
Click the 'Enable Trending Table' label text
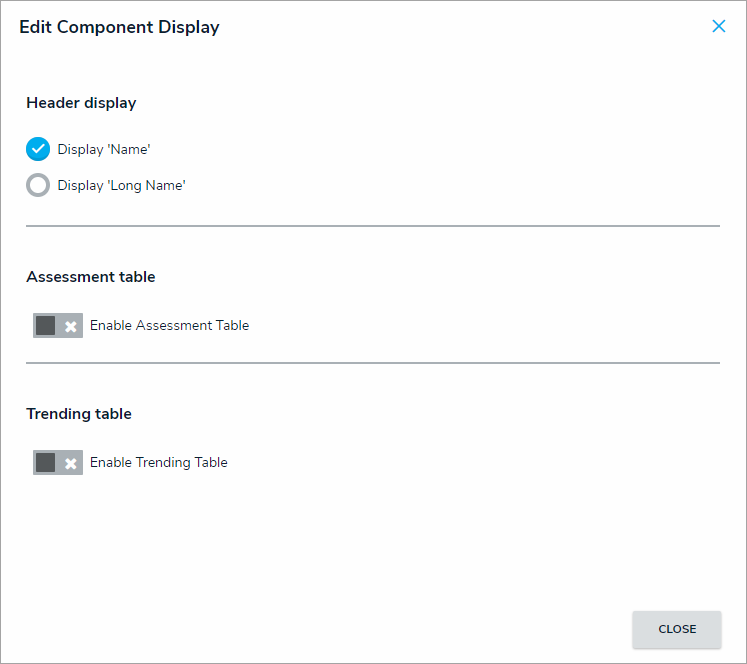click(x=158, y=463)
